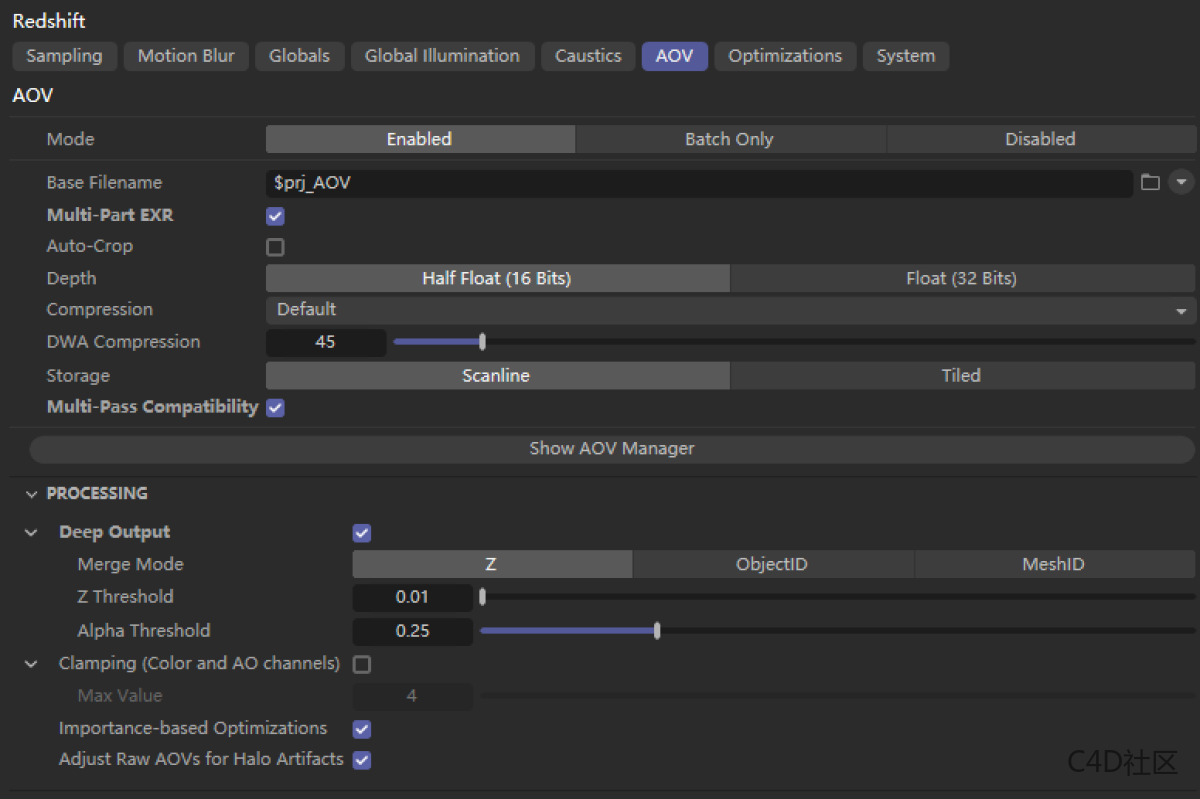Toggle Adjust Raw AOVs for Halo Artifacts

(x=362, y=760)
